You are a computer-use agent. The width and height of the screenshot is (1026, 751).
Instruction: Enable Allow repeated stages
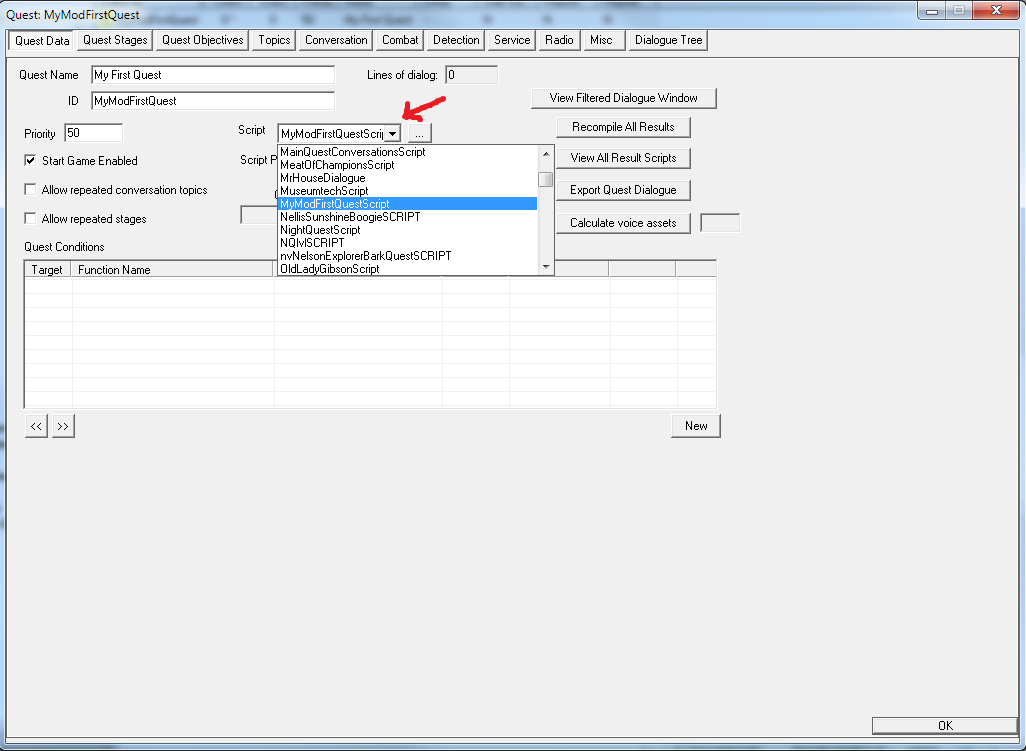click(29, 218)
